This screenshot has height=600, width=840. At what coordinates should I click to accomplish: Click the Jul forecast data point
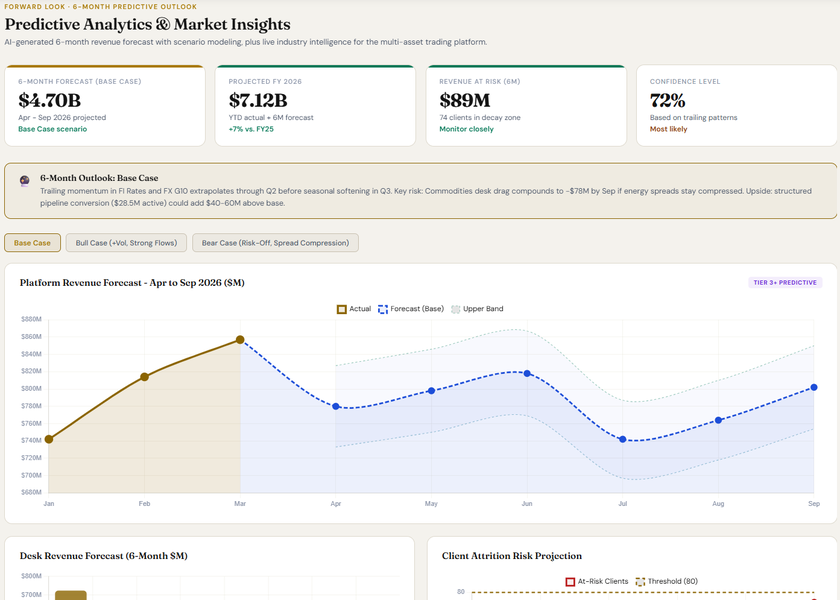pyautogui.click(x=622, y=439)
